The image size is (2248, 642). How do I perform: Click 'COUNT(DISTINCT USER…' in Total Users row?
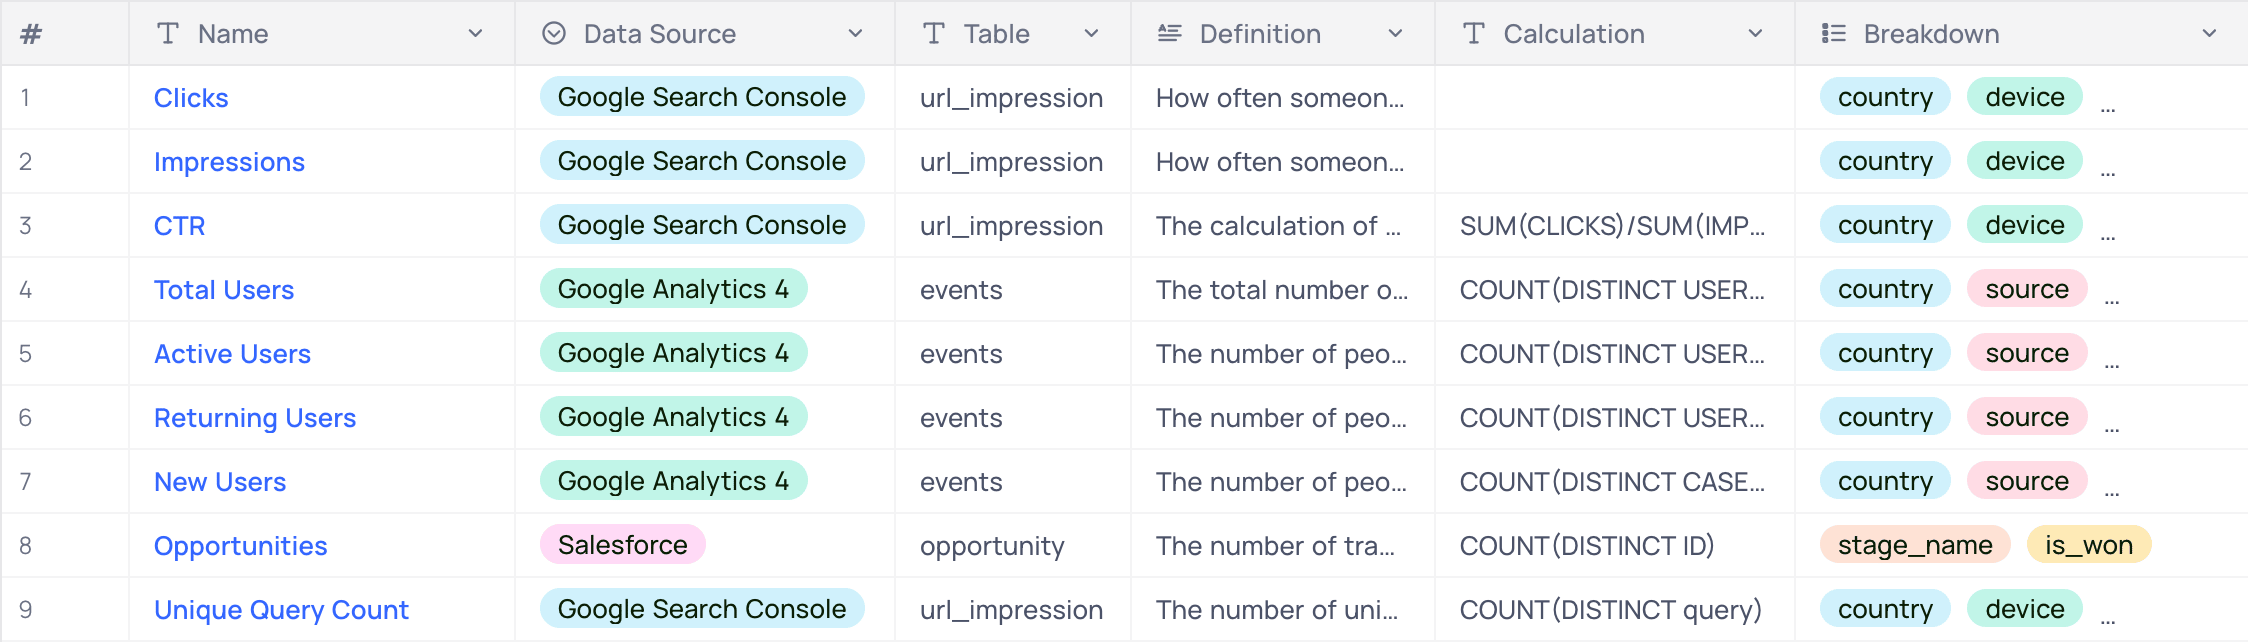pos(1613,290)
